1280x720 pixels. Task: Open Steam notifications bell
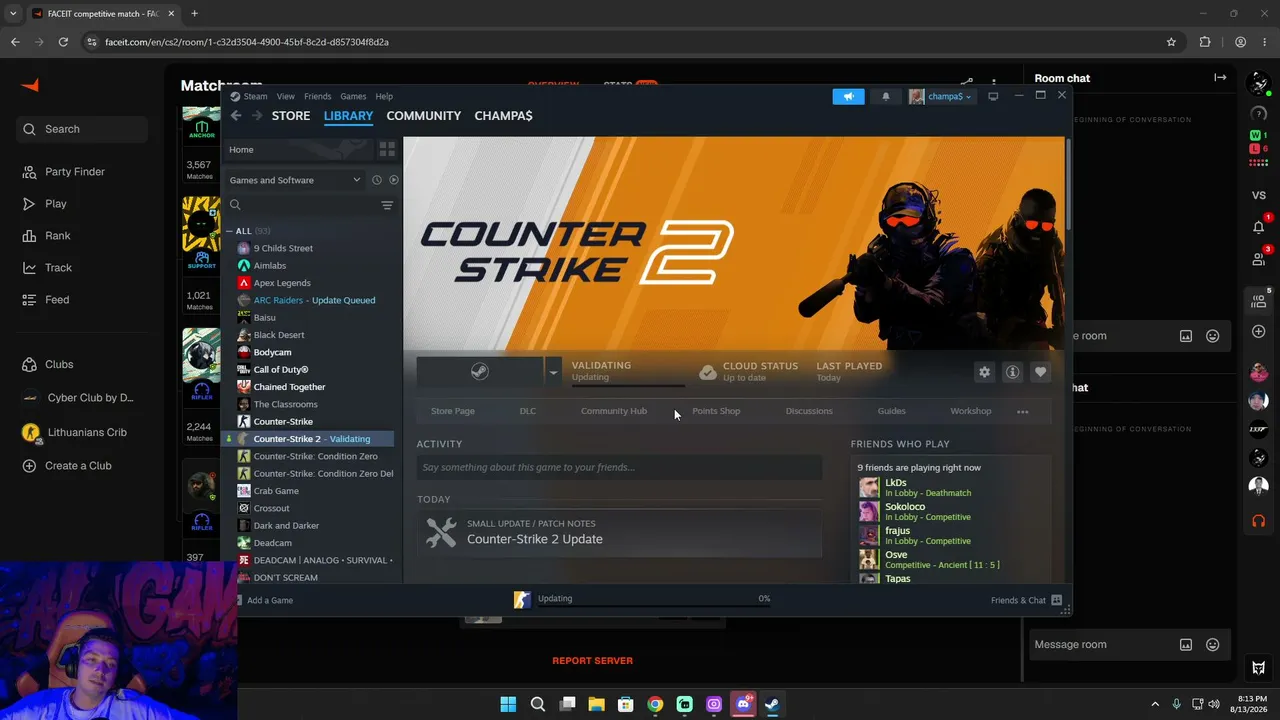coord(885,96)
